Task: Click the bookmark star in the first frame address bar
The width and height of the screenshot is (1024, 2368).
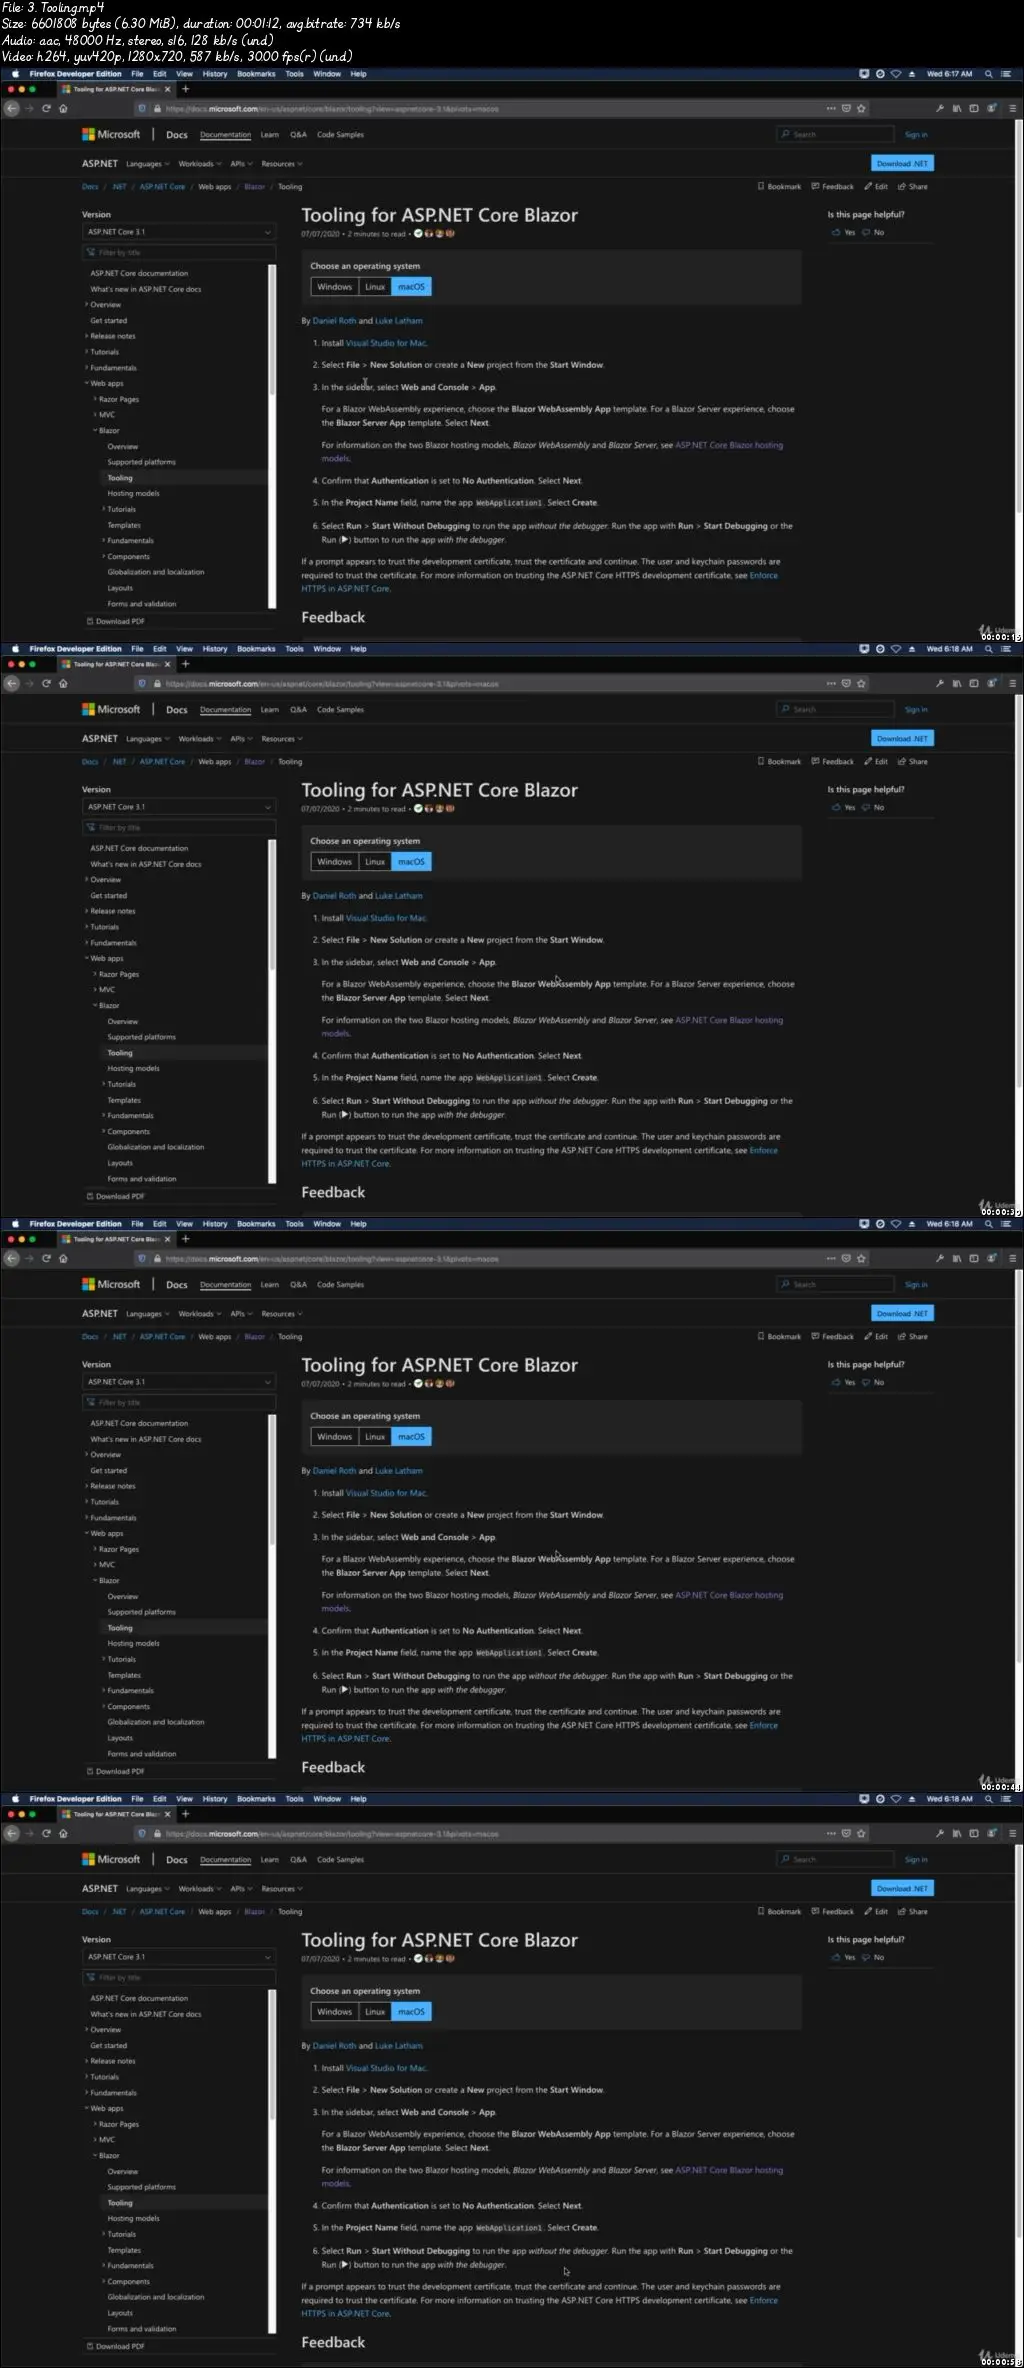Action: click(861, 108)
